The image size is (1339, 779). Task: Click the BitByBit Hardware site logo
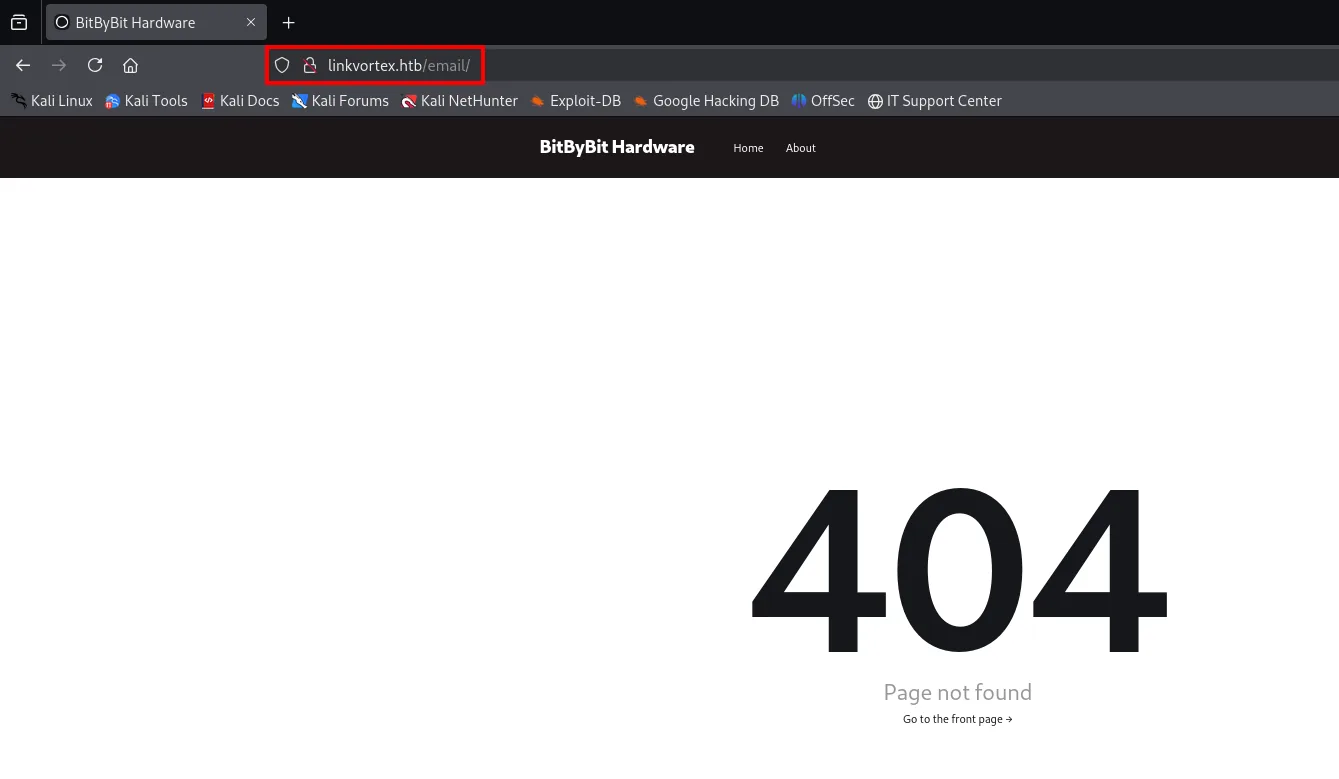617,147
